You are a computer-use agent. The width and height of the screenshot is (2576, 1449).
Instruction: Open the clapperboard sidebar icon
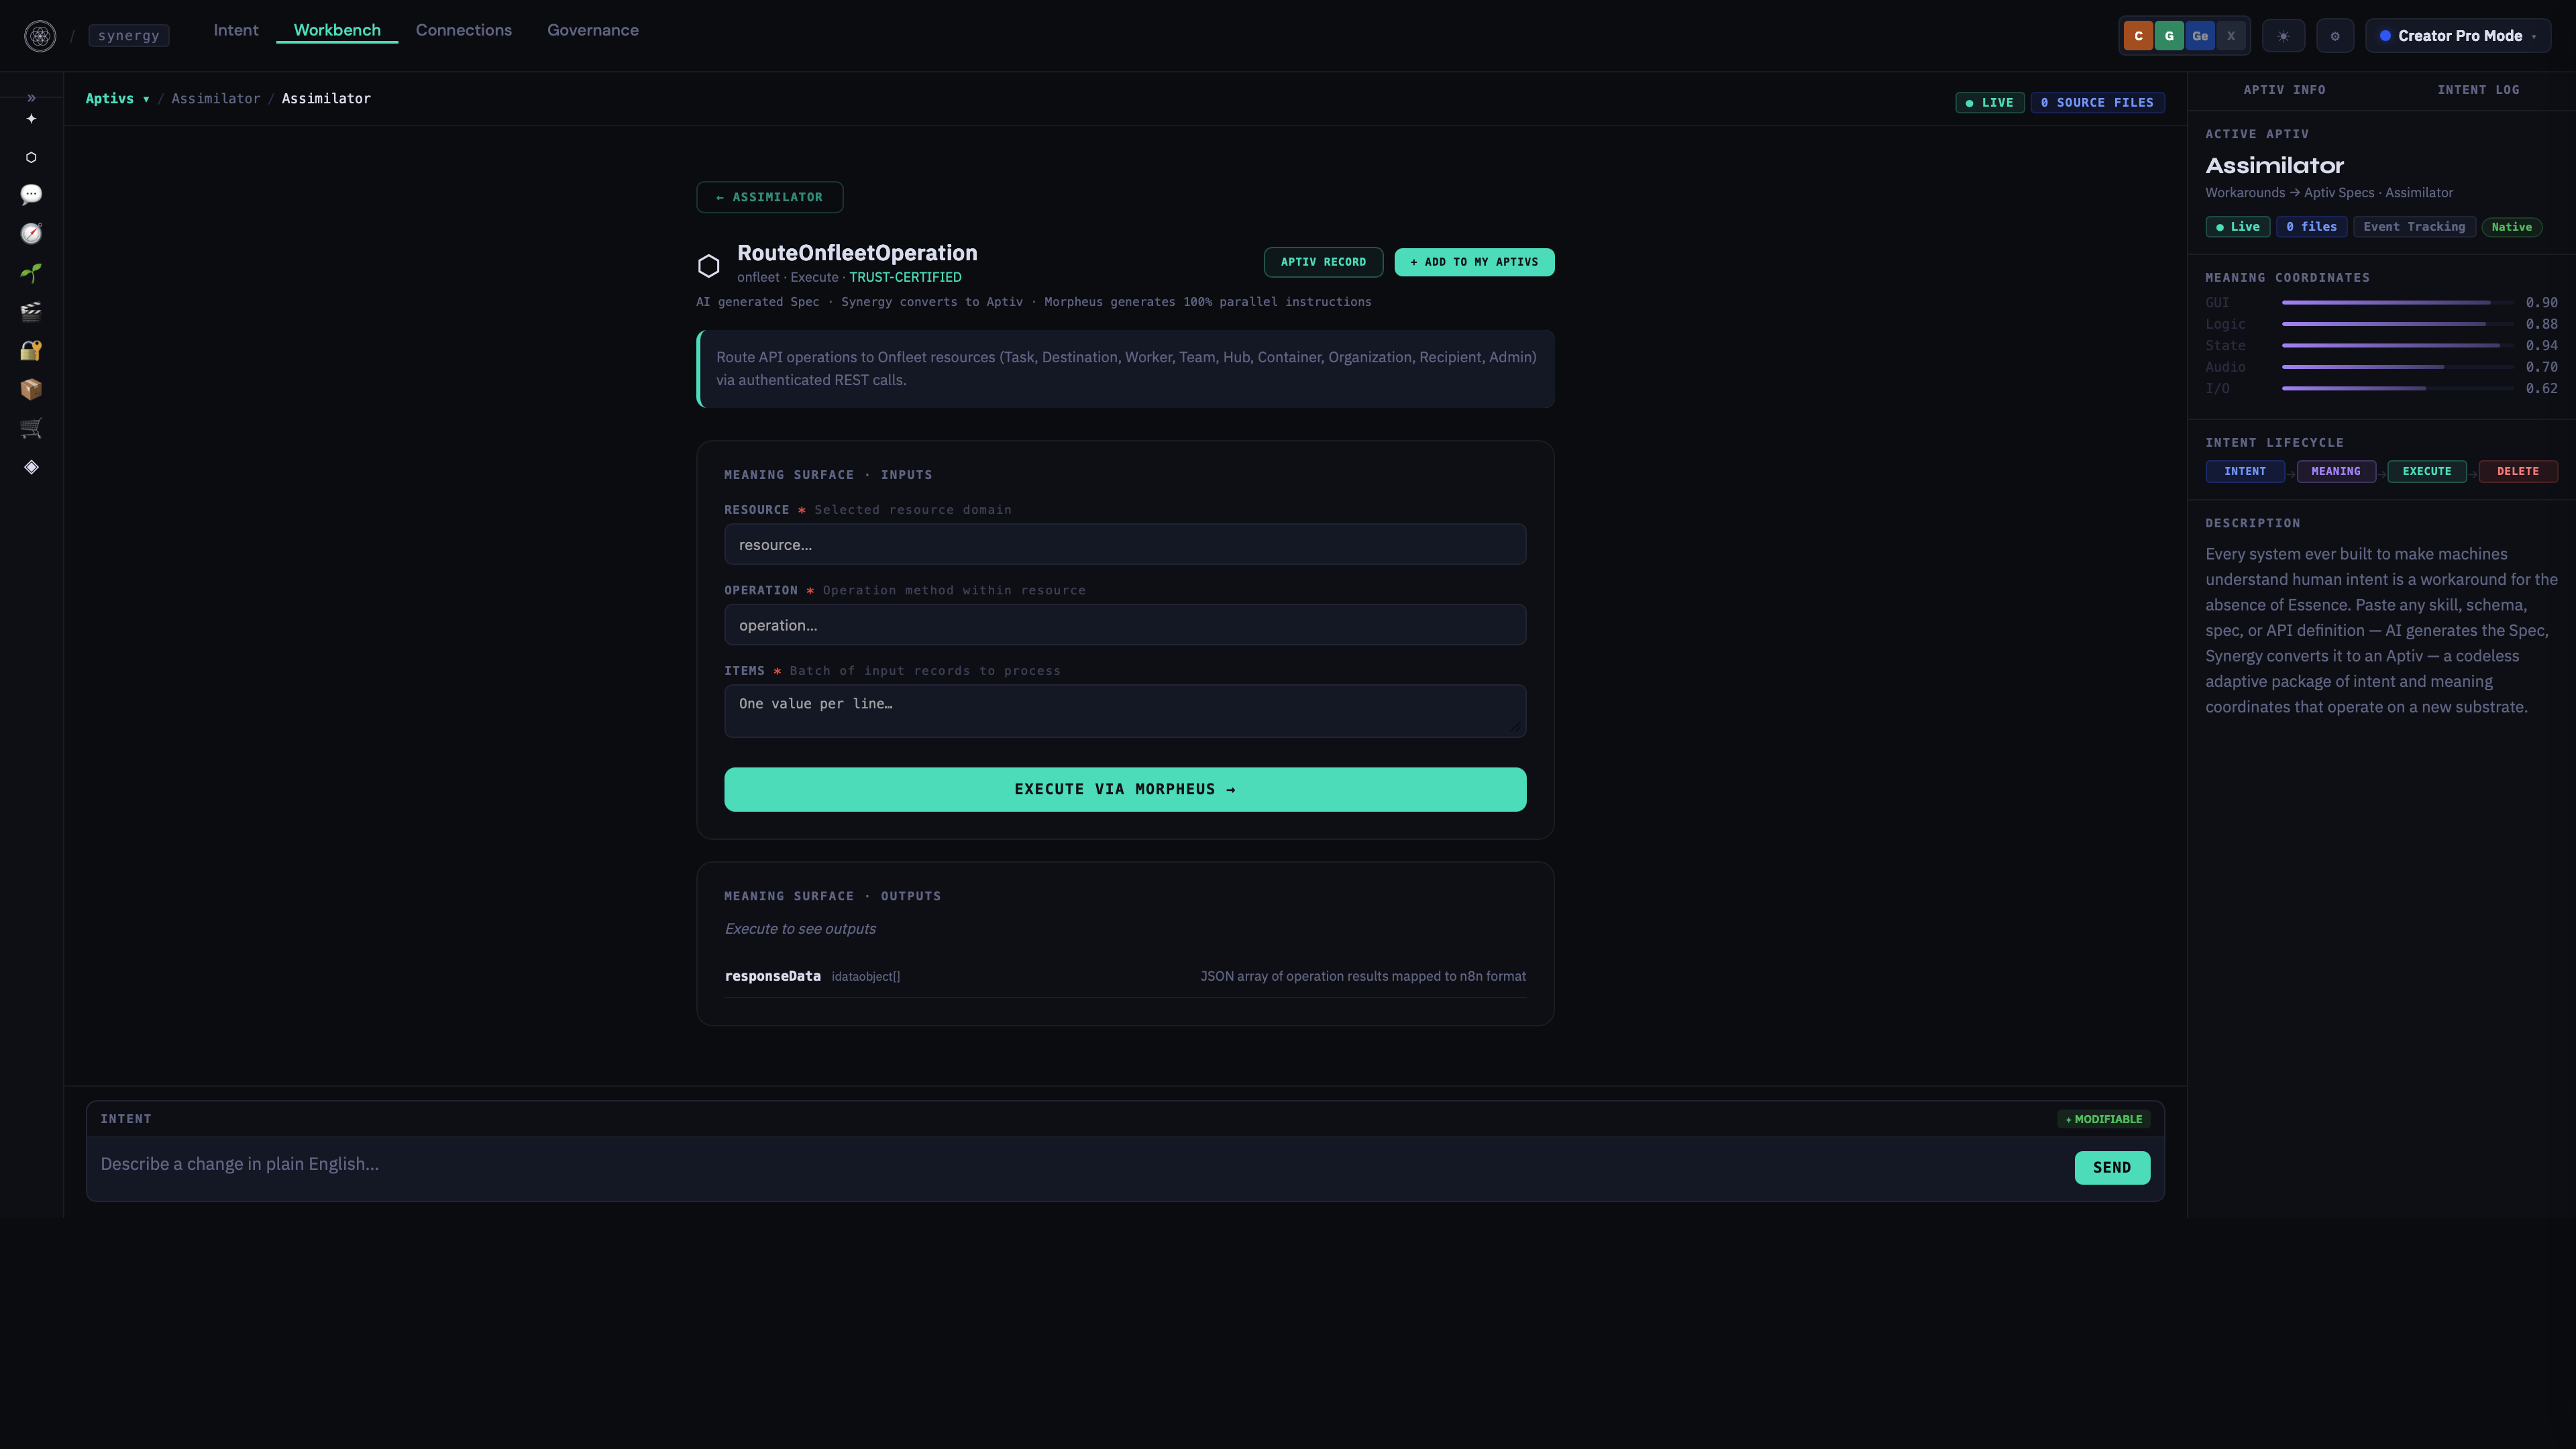coord(31,311)
